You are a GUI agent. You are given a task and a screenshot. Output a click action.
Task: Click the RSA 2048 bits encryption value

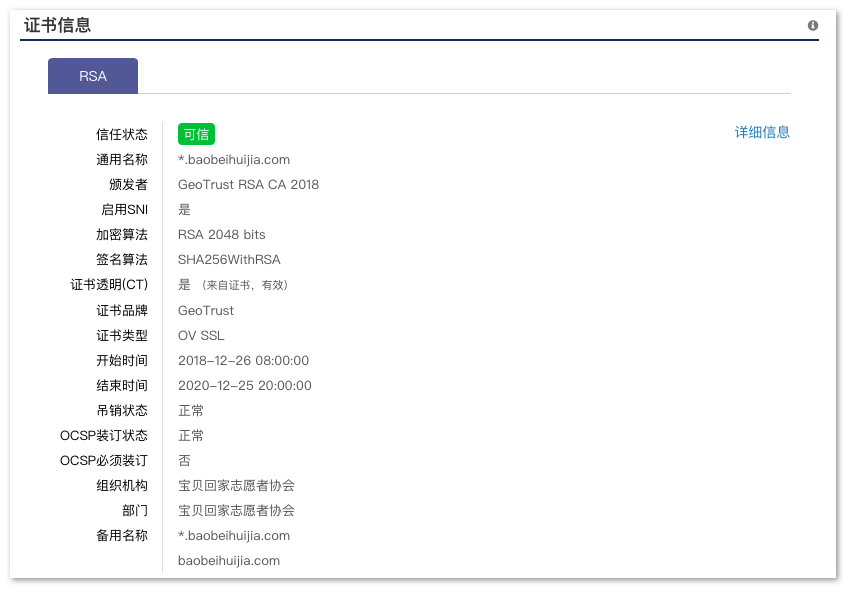(222, 235)
